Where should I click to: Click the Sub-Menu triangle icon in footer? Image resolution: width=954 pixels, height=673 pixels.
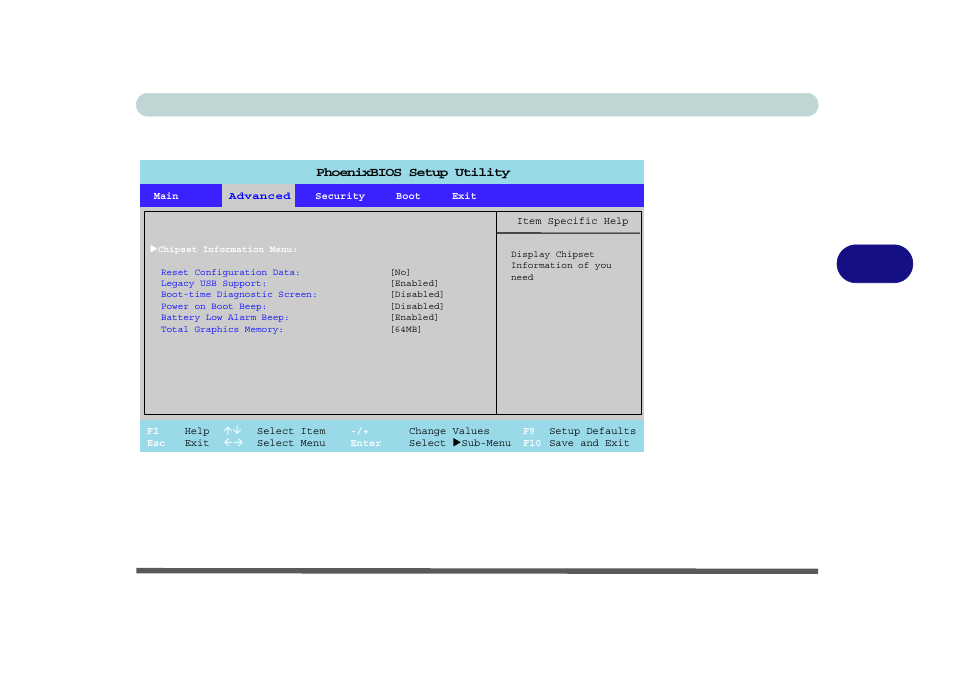click(x=456, y=443)
